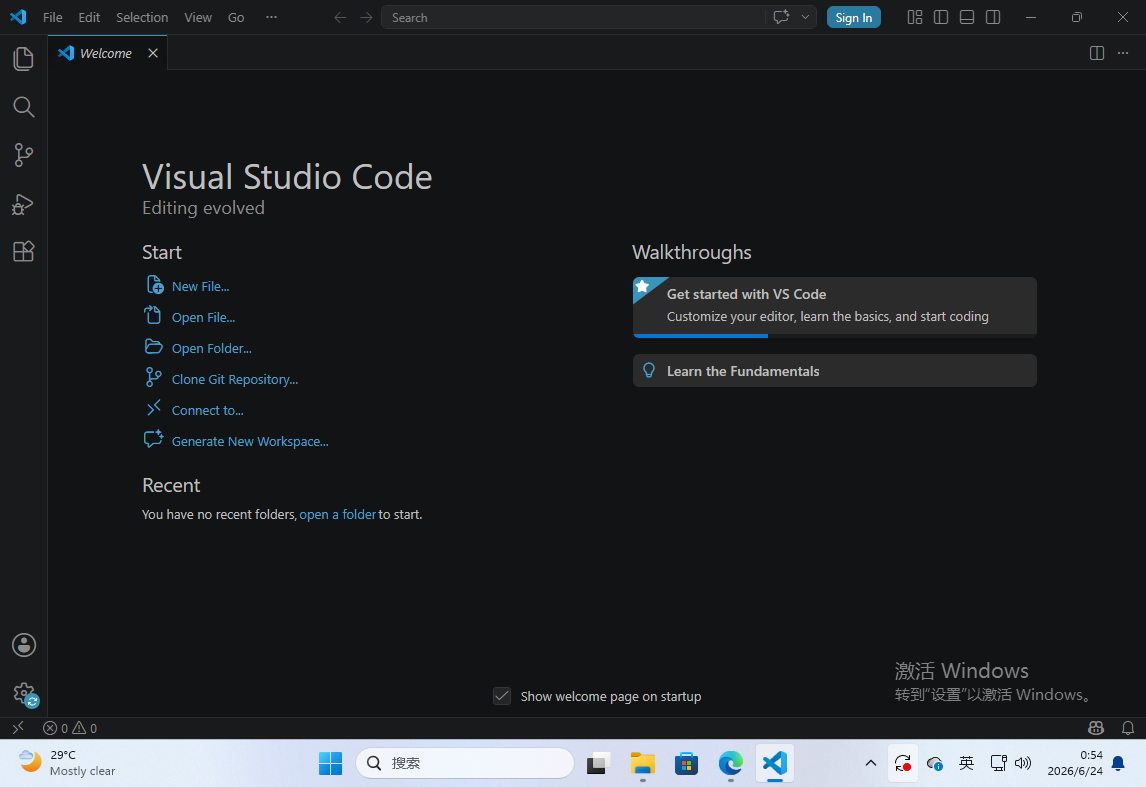Expand the hidden system tray icons
Screen dimensions: 1146x787
tap(870, 763)
